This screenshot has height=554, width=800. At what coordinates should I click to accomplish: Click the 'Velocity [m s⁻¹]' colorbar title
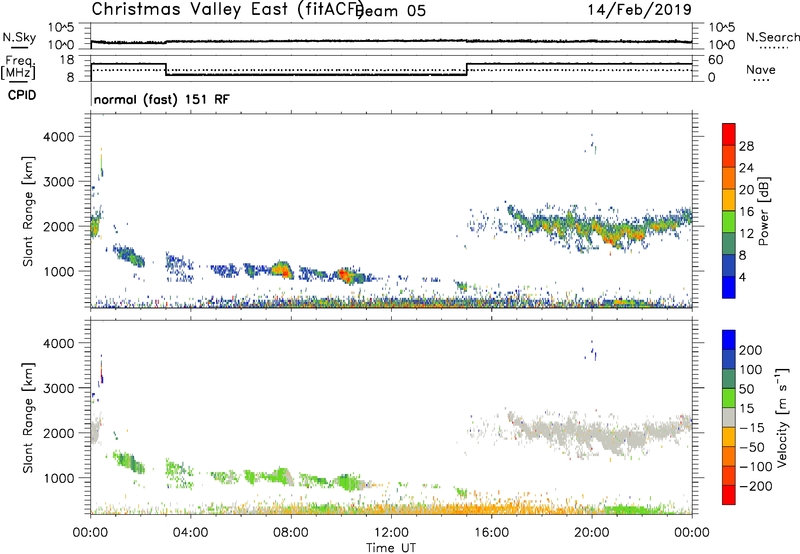(x=782, y=417)
